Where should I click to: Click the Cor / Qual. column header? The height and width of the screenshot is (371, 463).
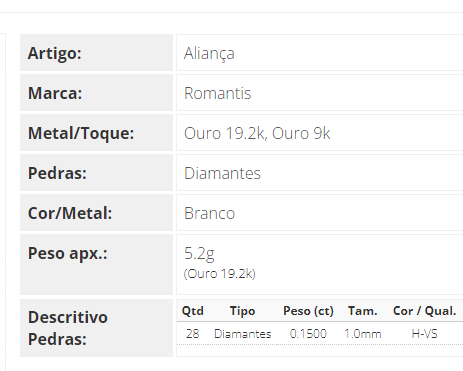tap(424, 311)
